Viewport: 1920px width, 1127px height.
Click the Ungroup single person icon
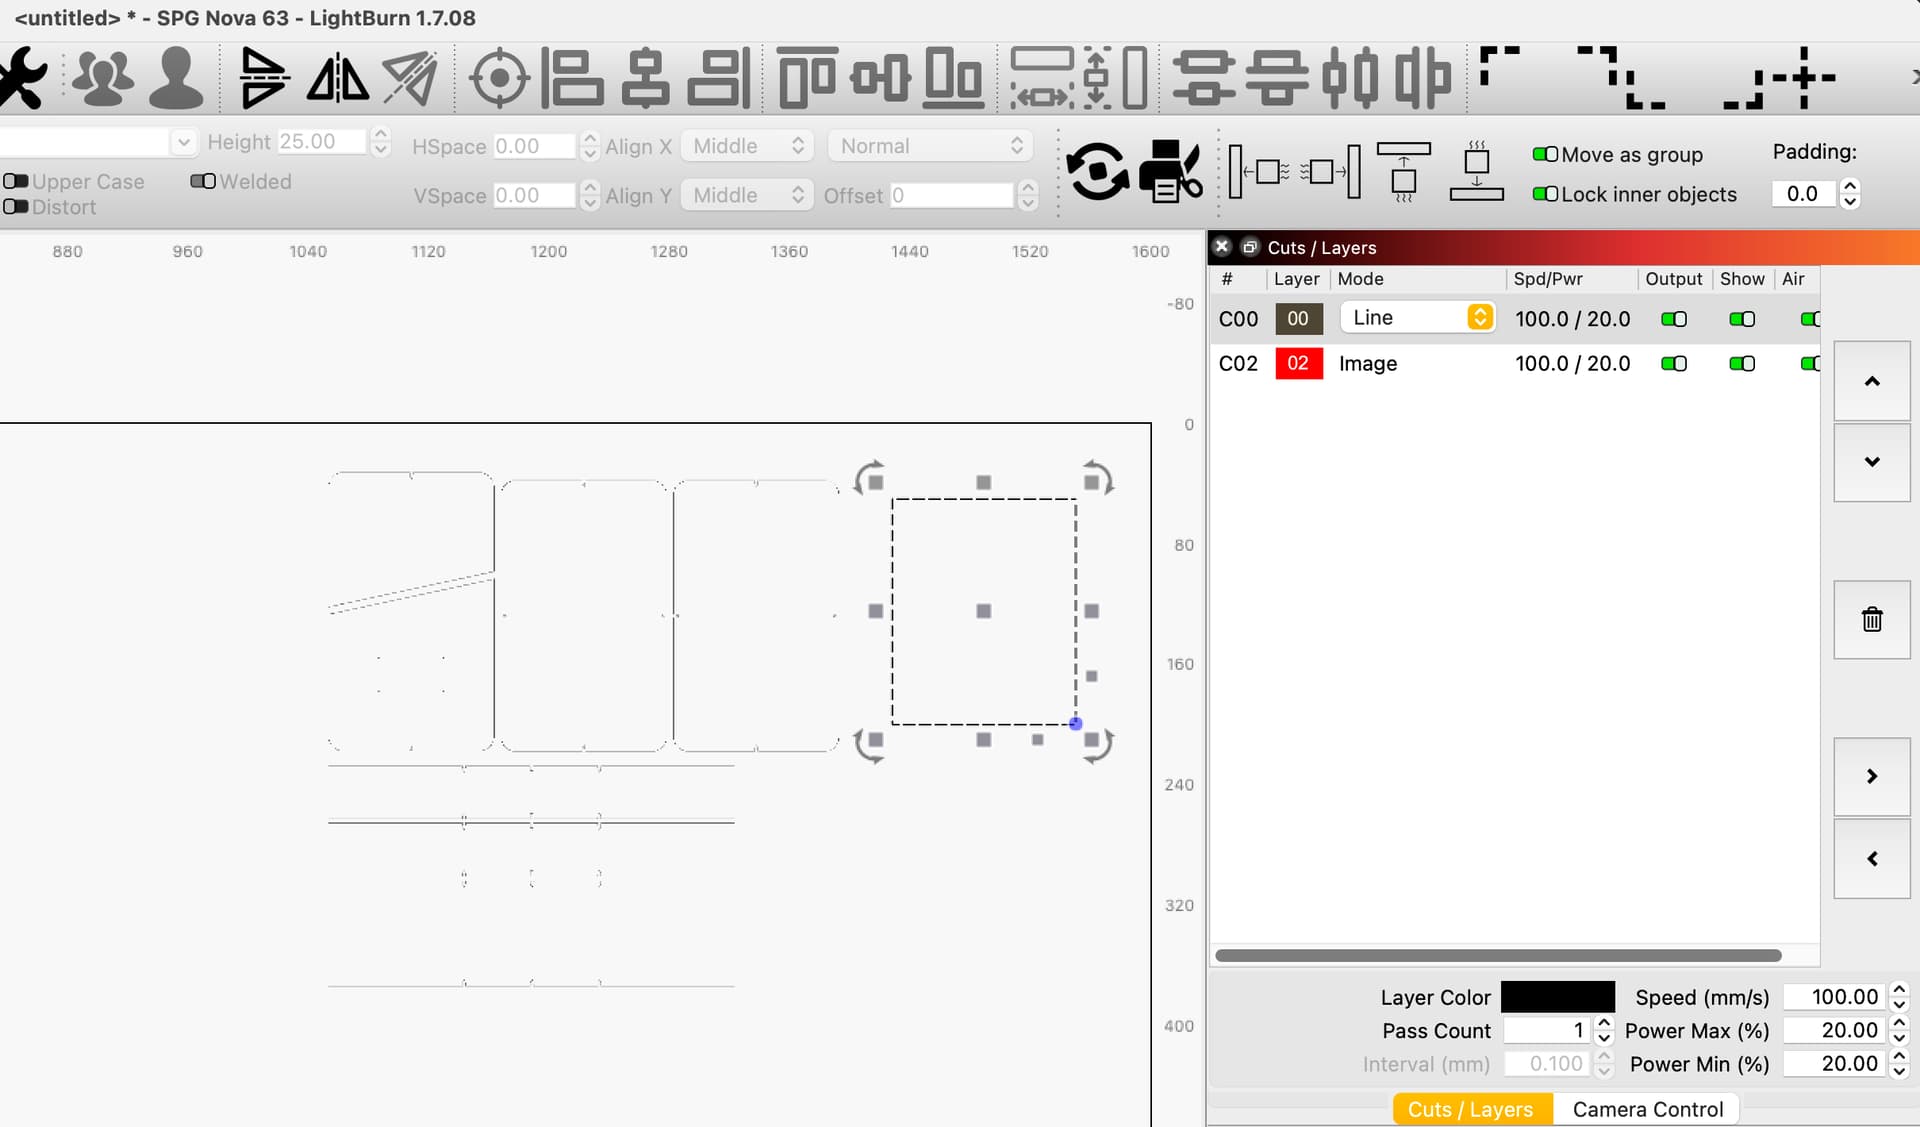176,77
